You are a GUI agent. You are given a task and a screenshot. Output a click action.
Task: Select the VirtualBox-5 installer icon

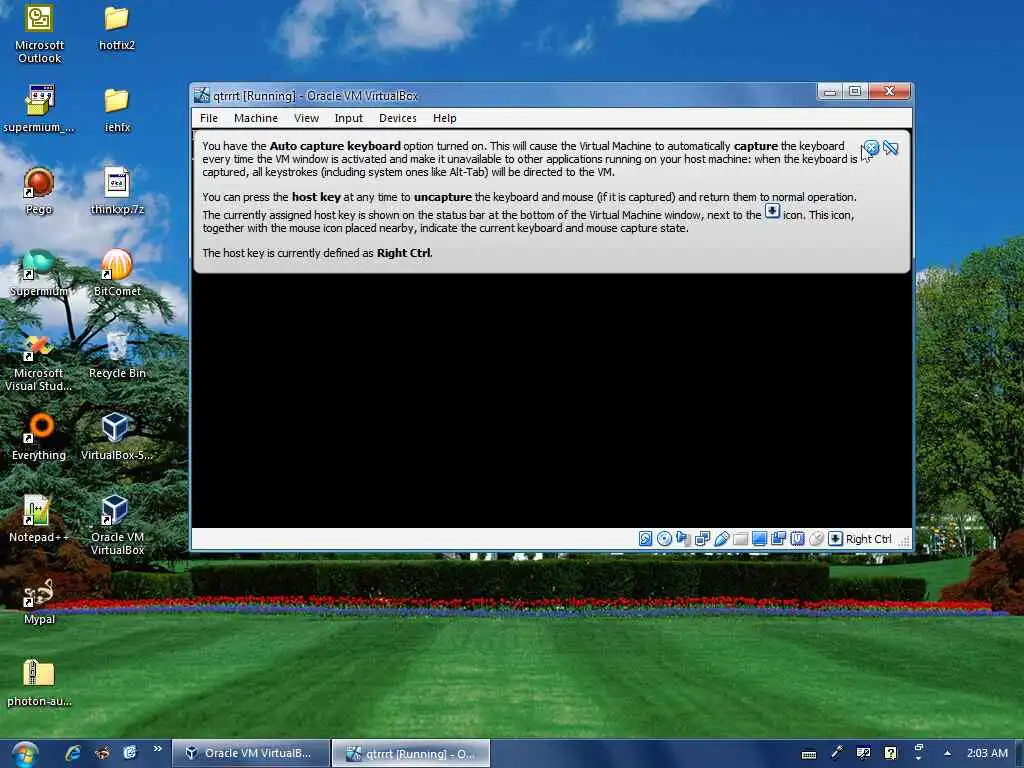pos(117,438)
